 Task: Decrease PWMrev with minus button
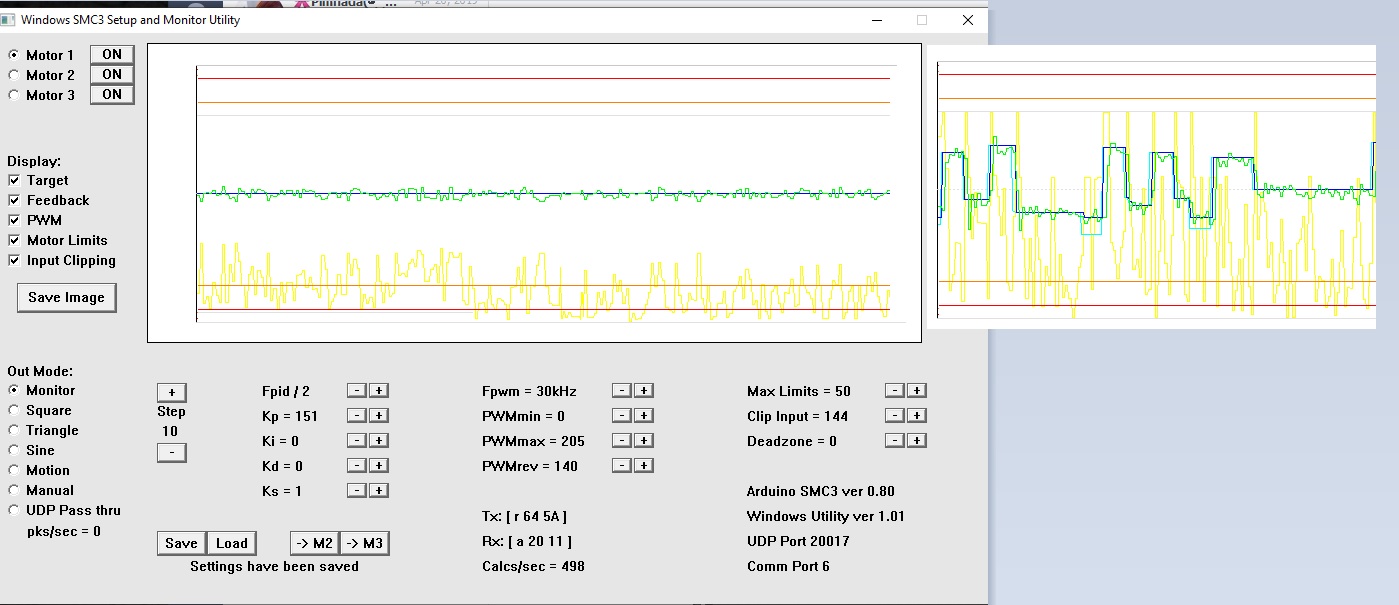(x=621, y=466)
